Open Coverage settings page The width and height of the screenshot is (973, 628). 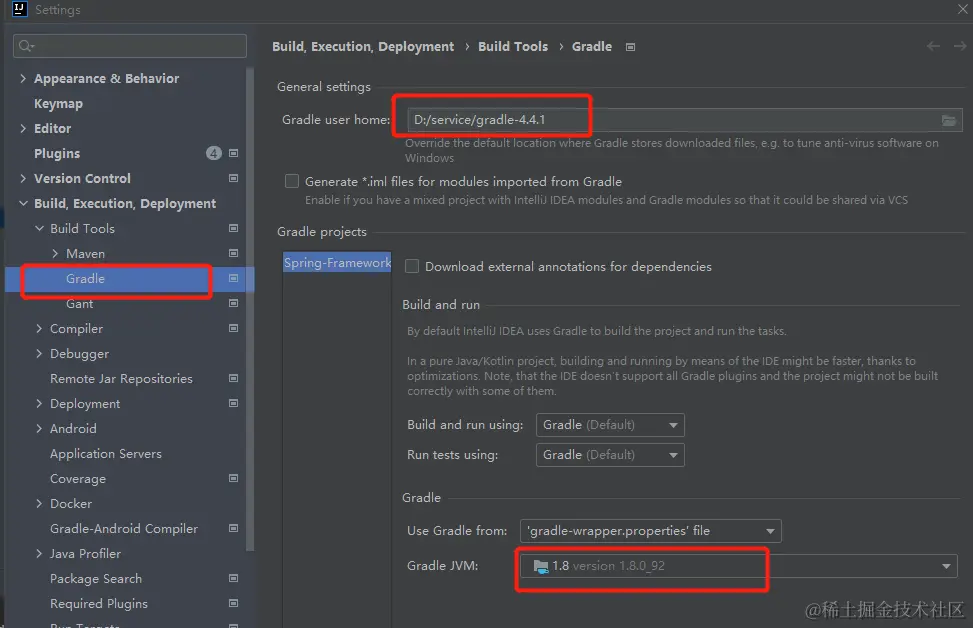[x=78, y=479]
